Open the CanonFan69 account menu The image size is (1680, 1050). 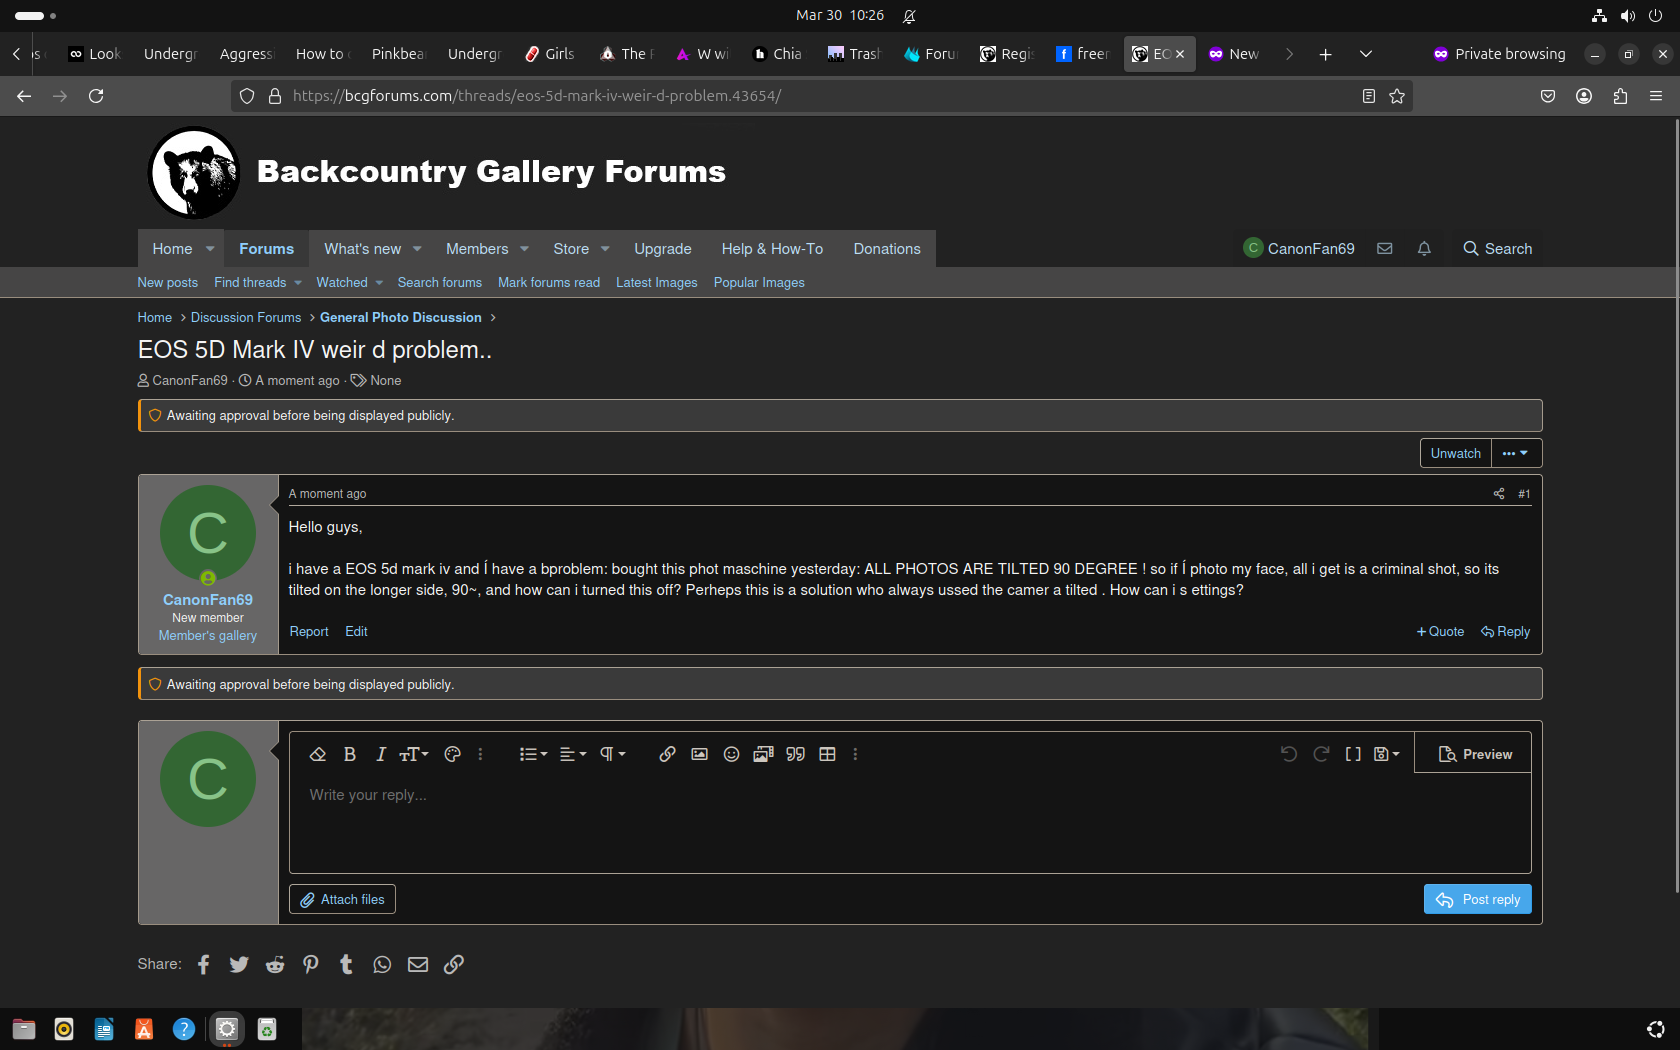pos(1299,248)
